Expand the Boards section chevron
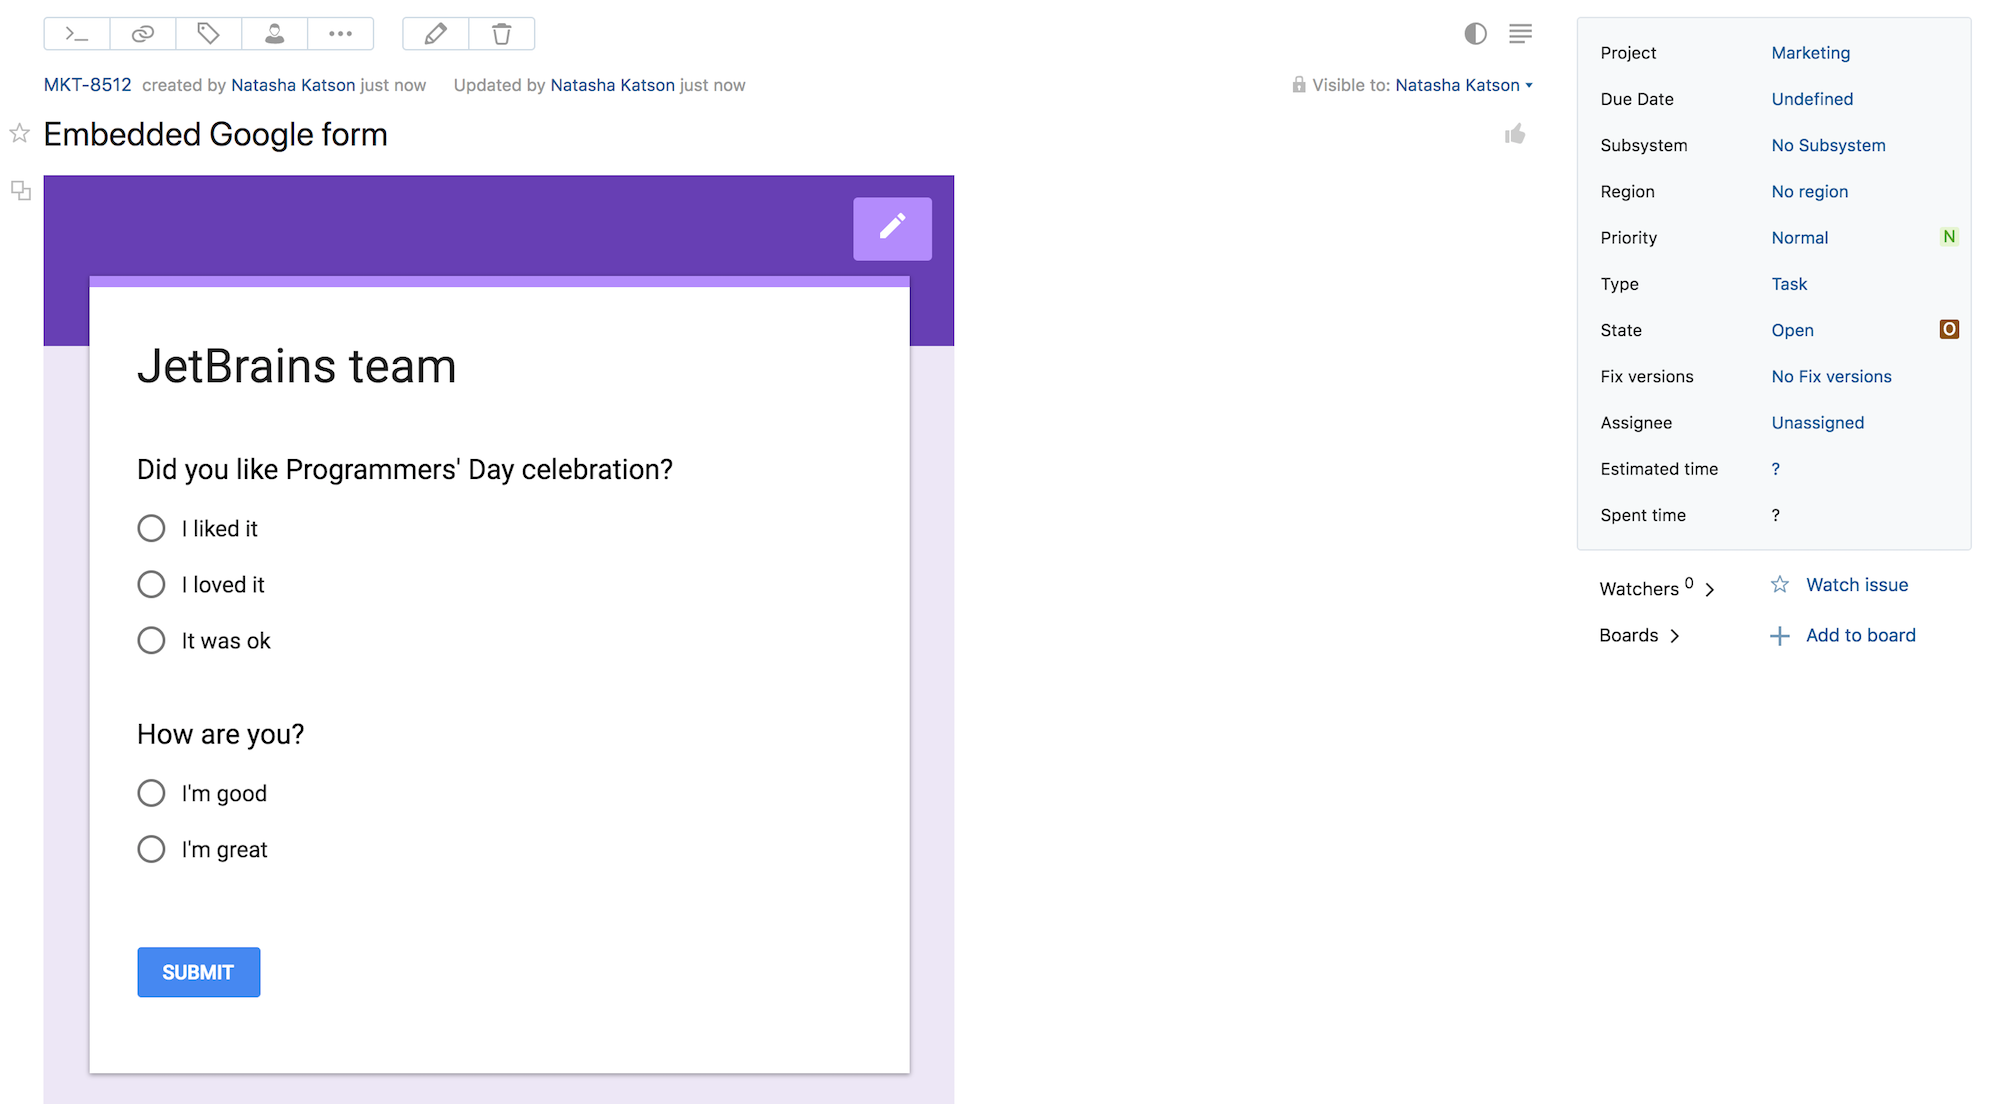The width and height of the screenshot is (2000, 1104). pyautogui.click(x=1675, y=636)
